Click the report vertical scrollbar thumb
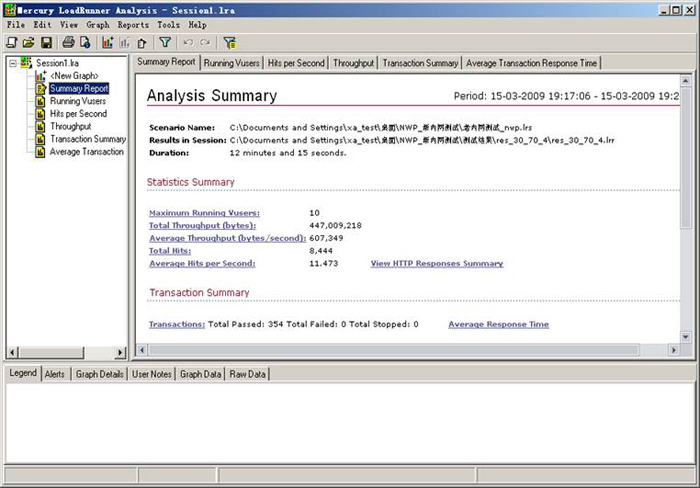This screenshot has height=488, width=700. [686, 157]
